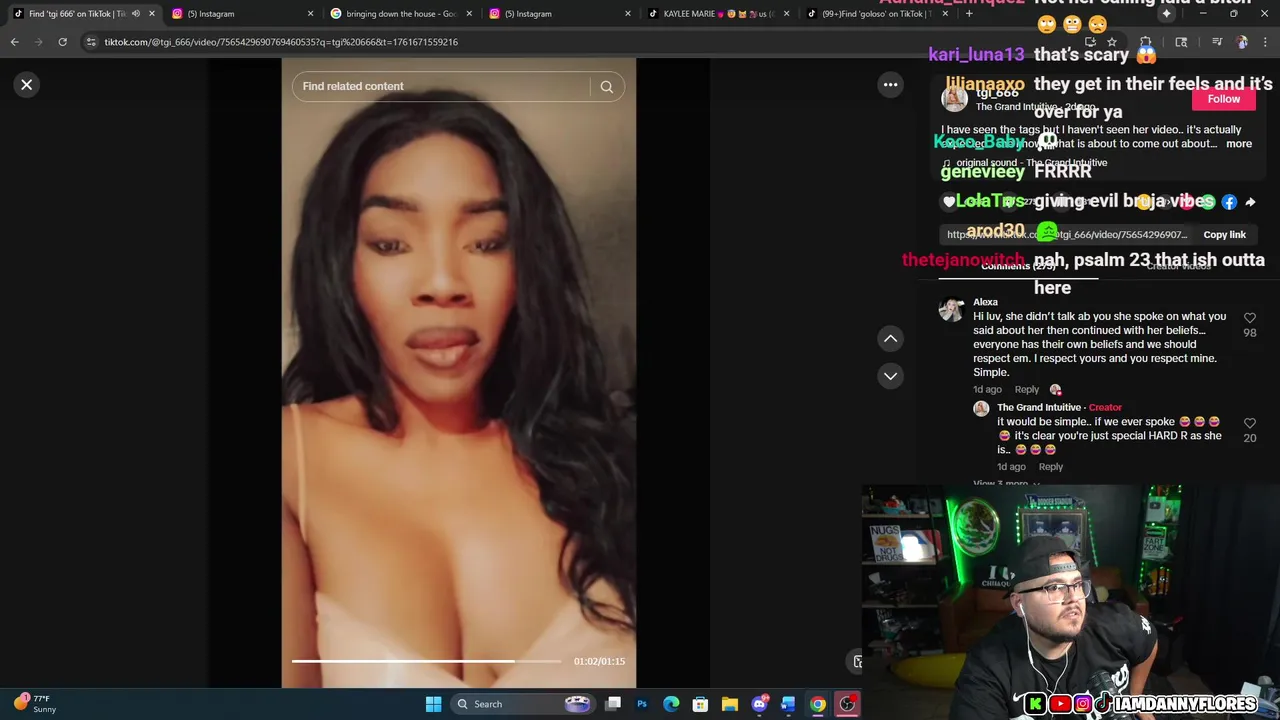Open the weather widget showing 77°F Sunny

pyautogui.click(x=36, y=704)
